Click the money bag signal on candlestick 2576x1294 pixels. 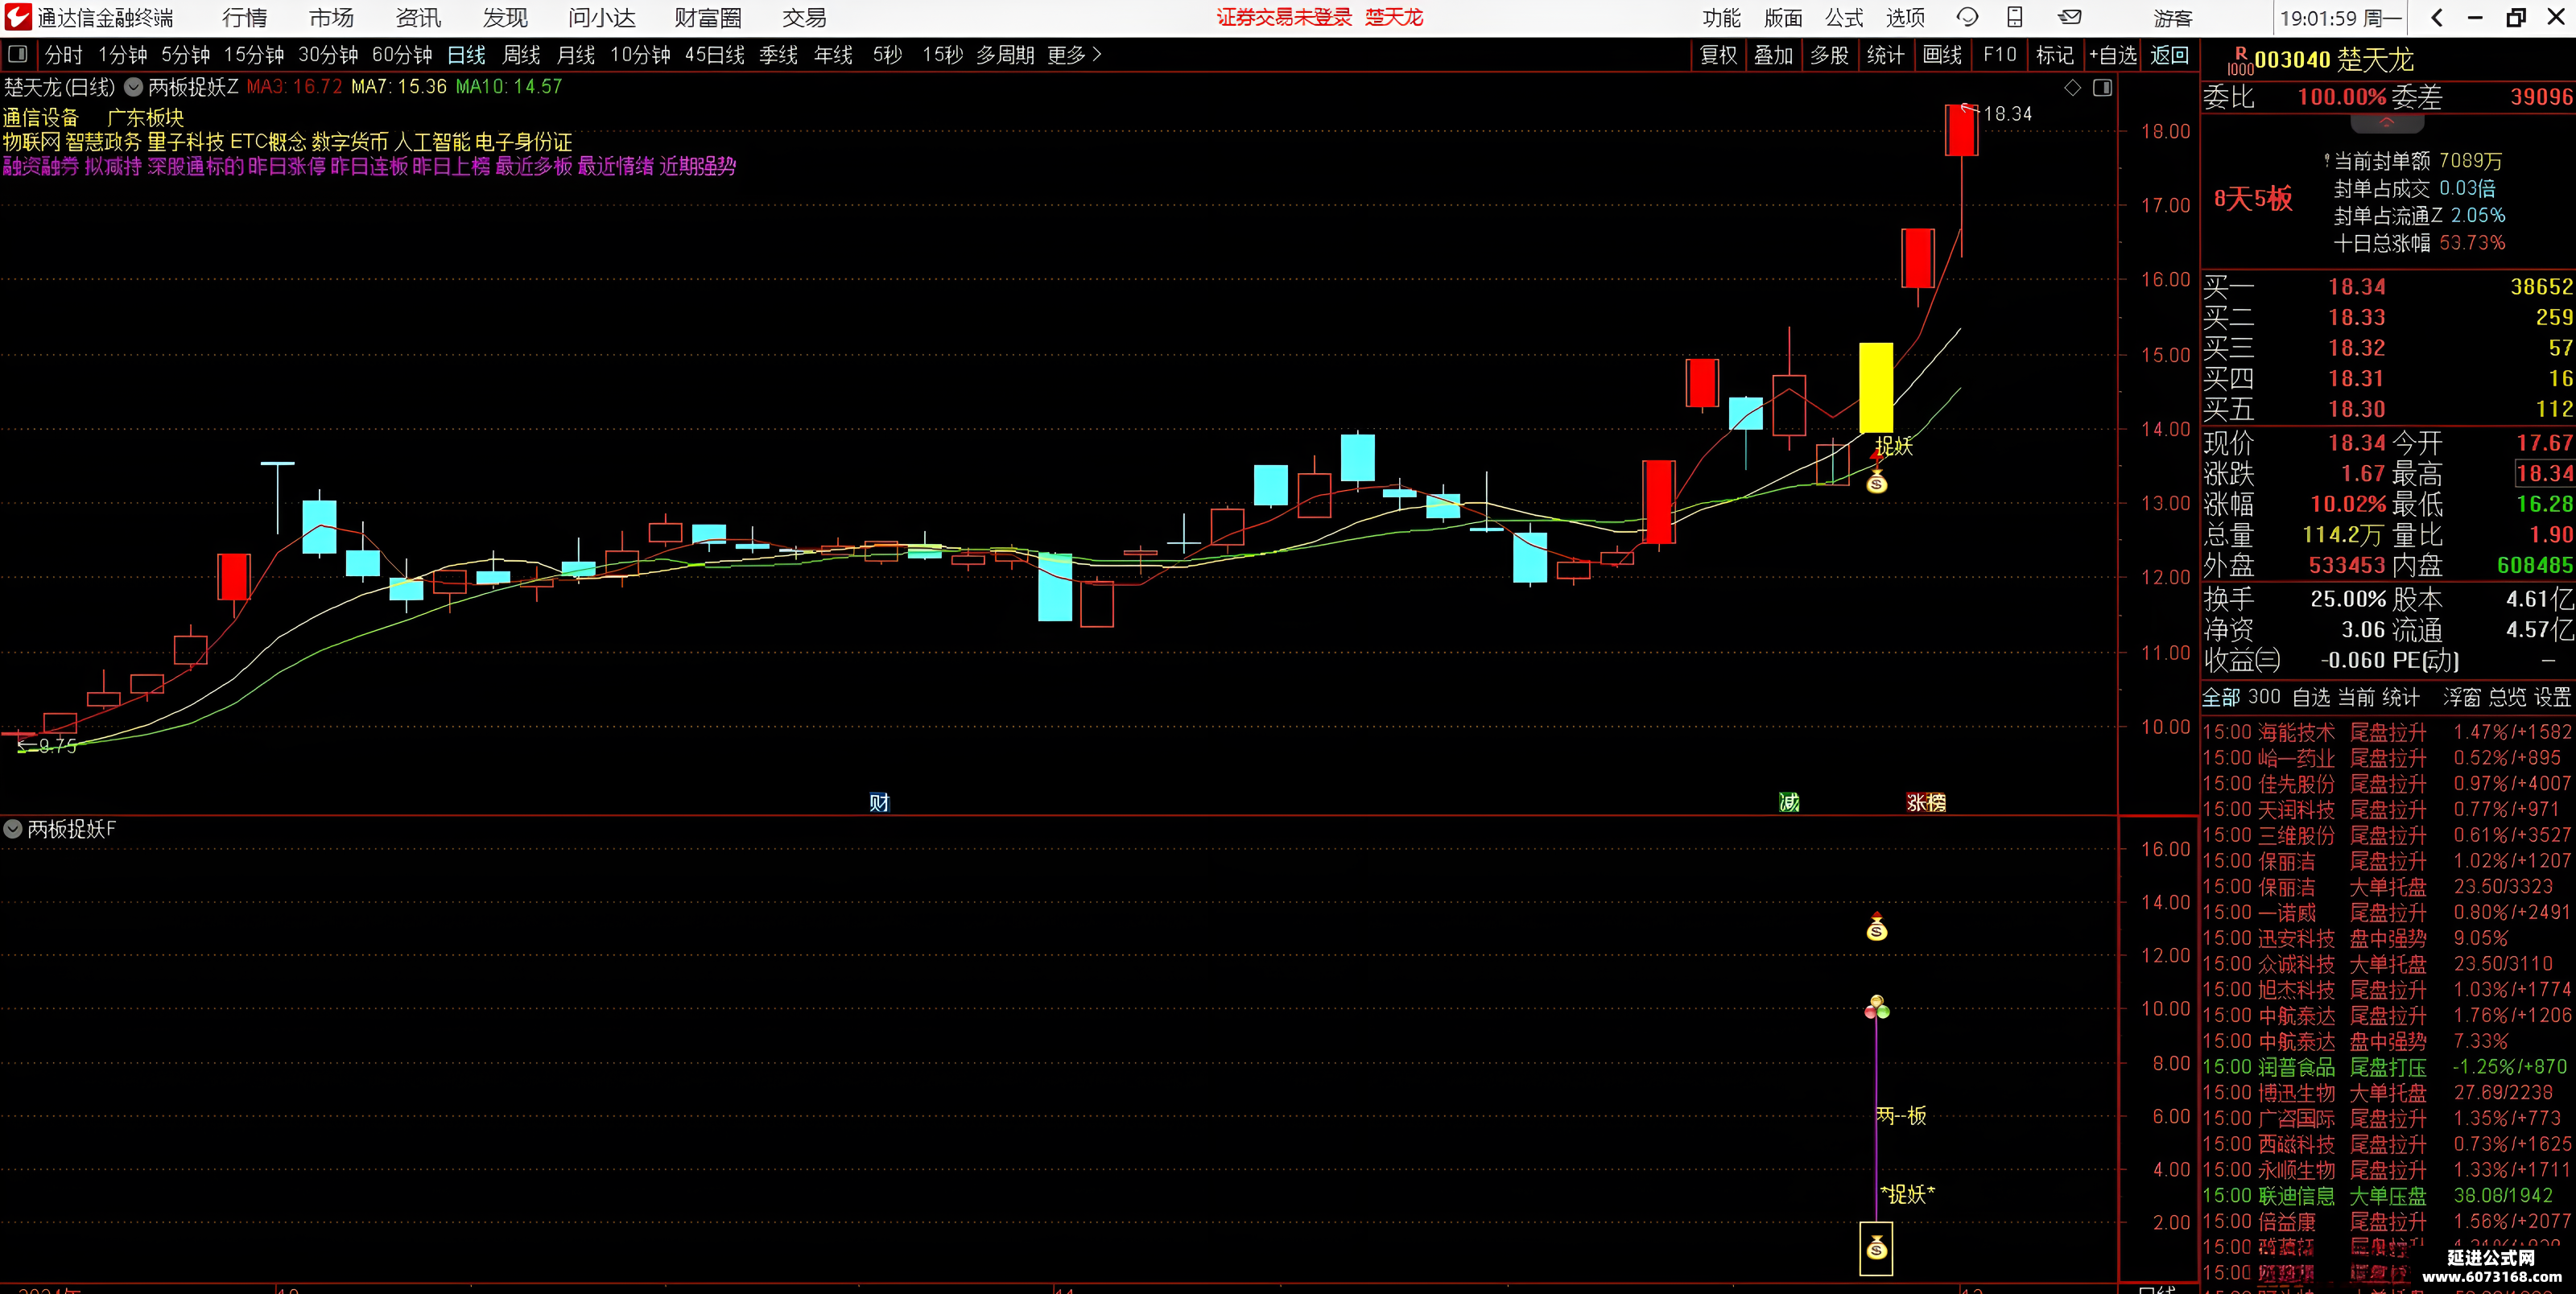1877,483
